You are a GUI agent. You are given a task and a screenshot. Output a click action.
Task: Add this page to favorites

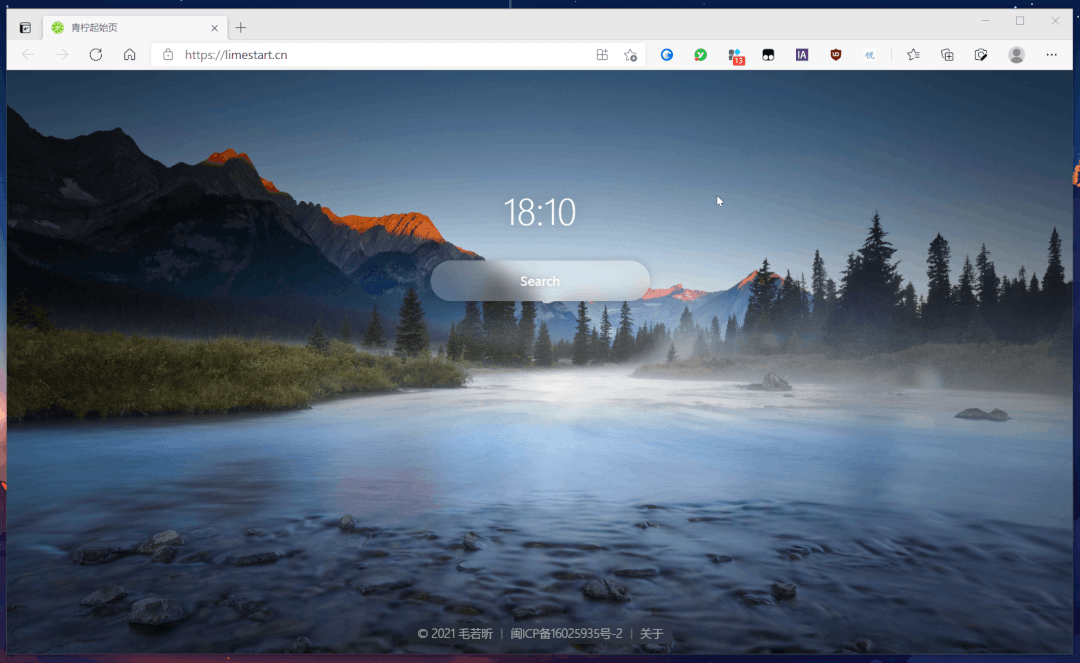coord(630,55)
